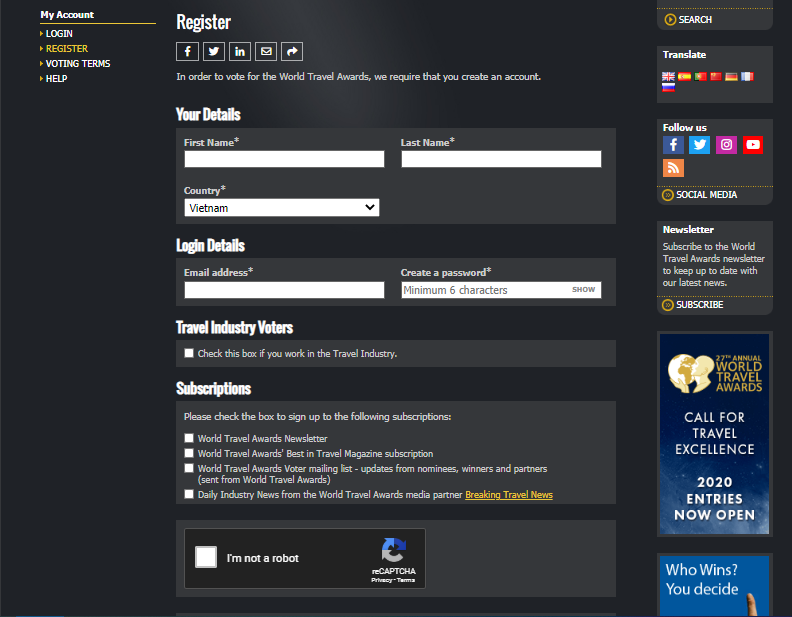
Task: Share page via LinkedIn icon under Register
Action: tap(240, 52)
